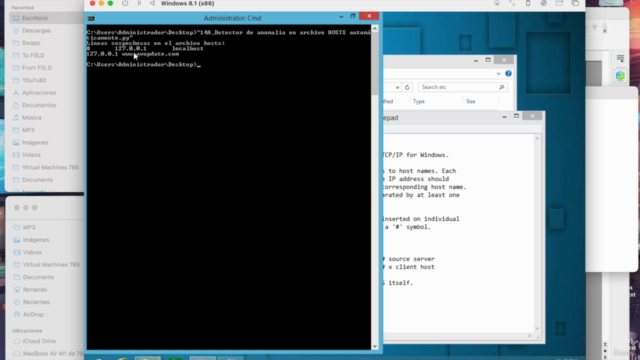Click the VM power button in the toolbar
Viewport: 640px width, 360px height.
(125, 3)
